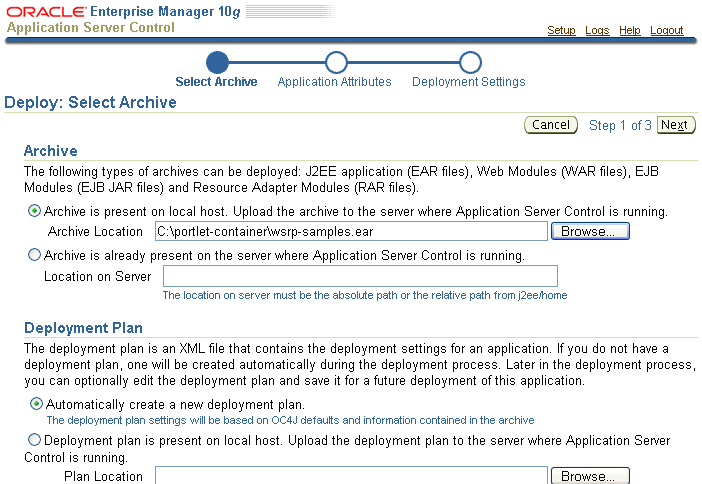Select 'Archive is present on local host' radio
Screen dimensions: 702x484
[x=34, y=211]
